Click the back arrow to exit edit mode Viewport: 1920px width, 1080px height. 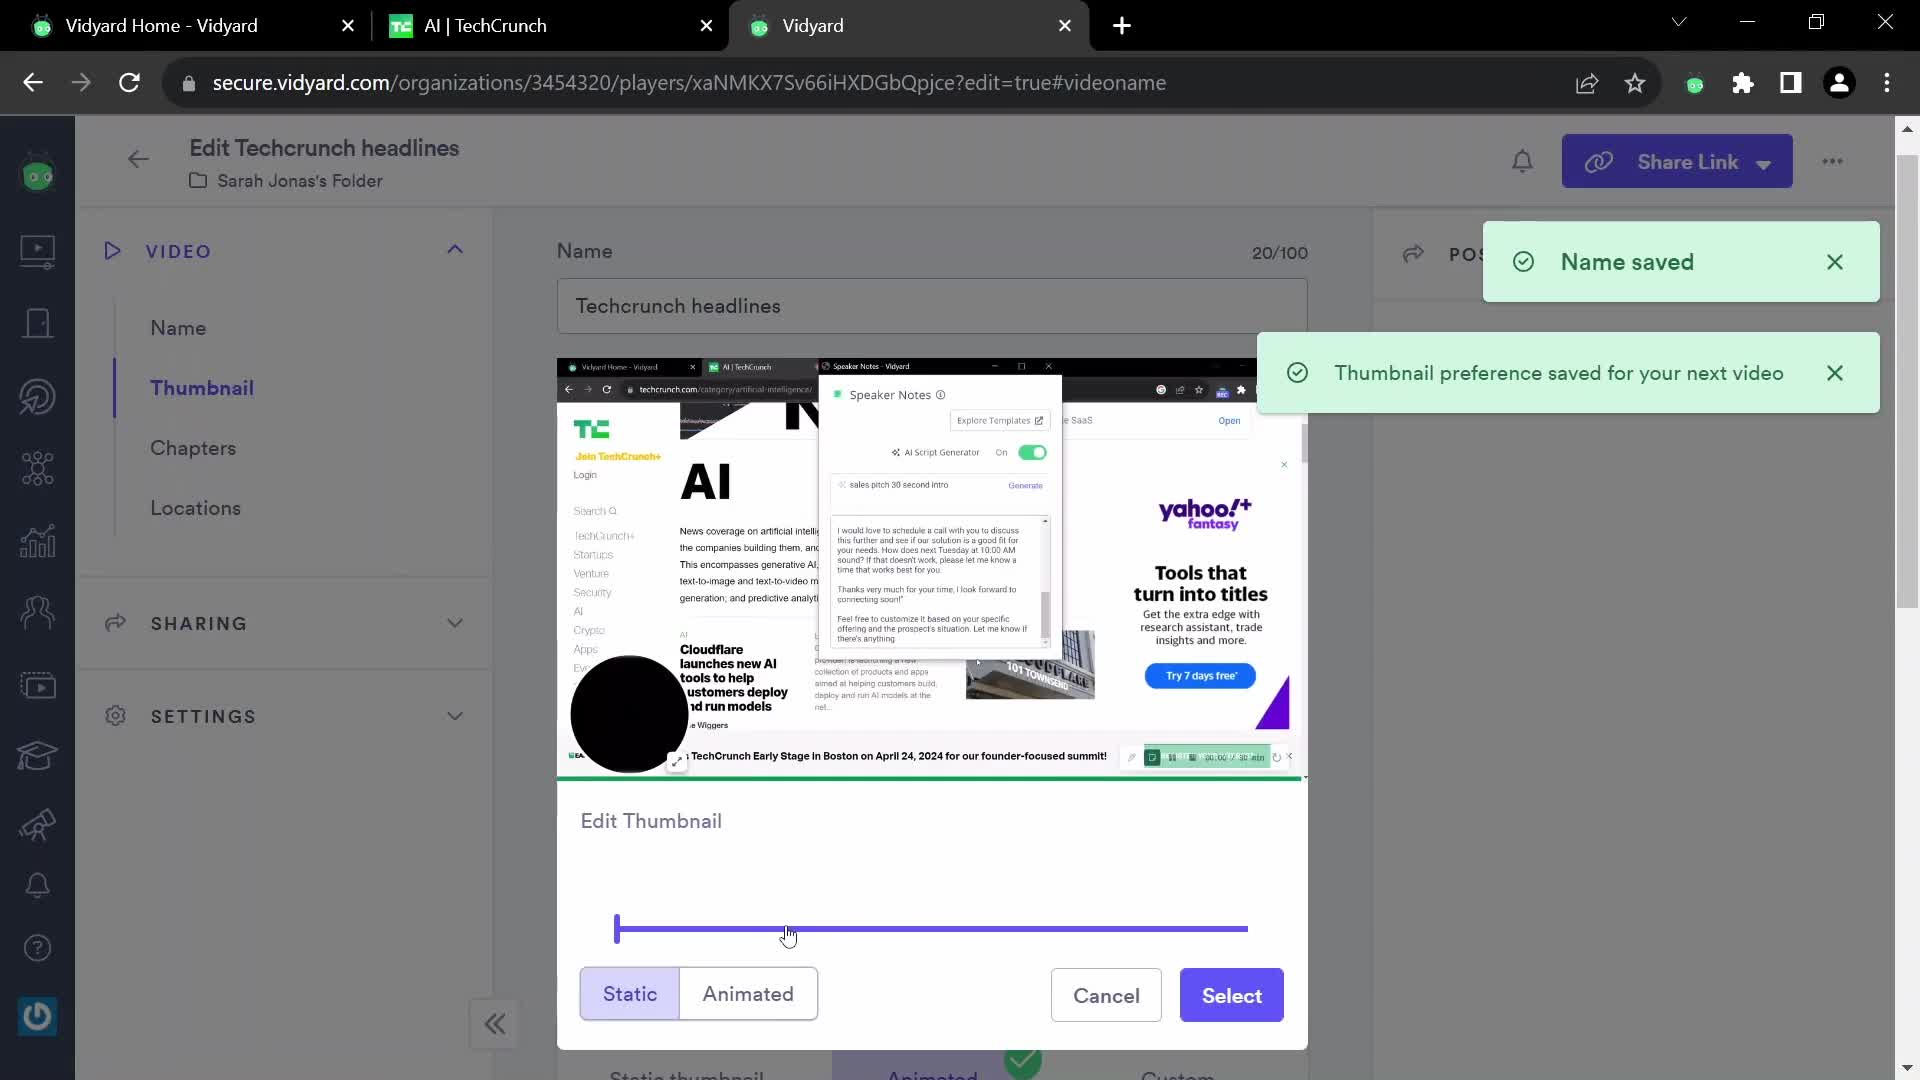point(138,161)
